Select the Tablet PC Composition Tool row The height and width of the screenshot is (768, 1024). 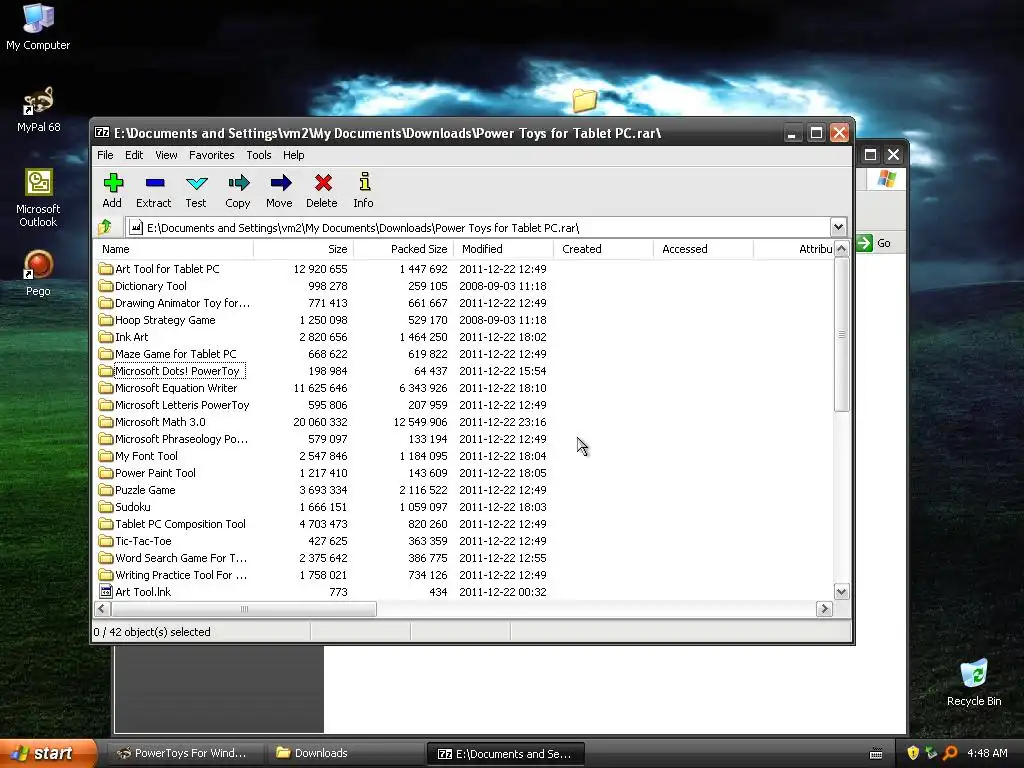[464, 523]
